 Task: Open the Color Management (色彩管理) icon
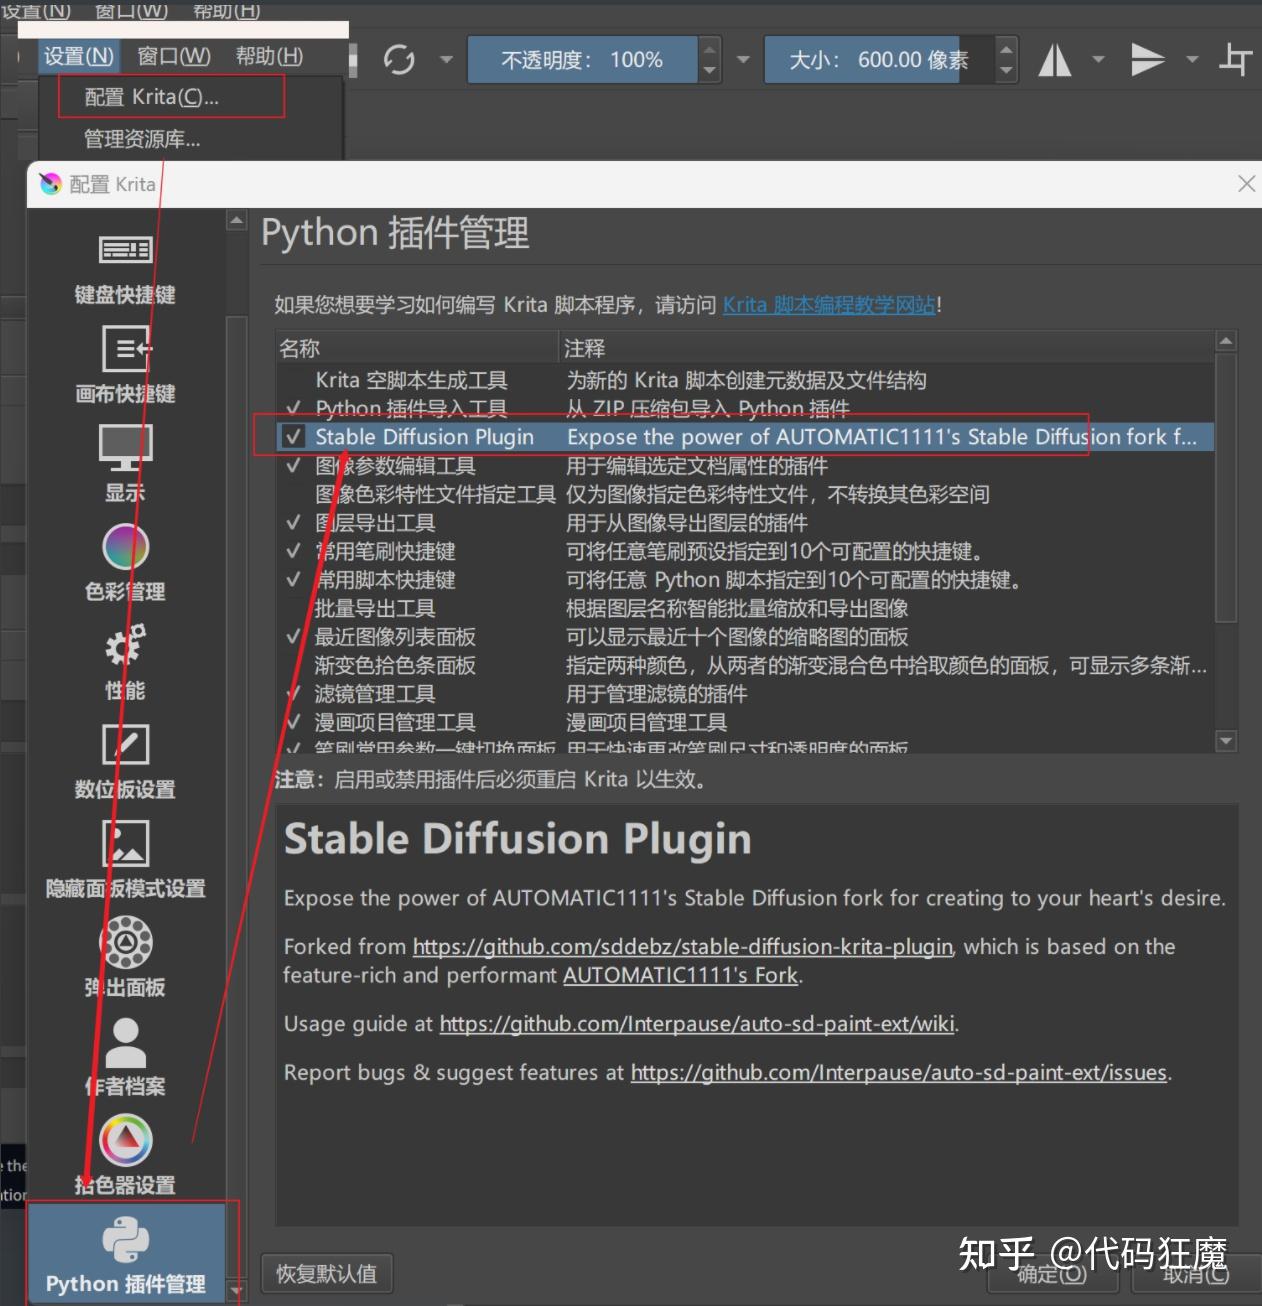[126, 547]
